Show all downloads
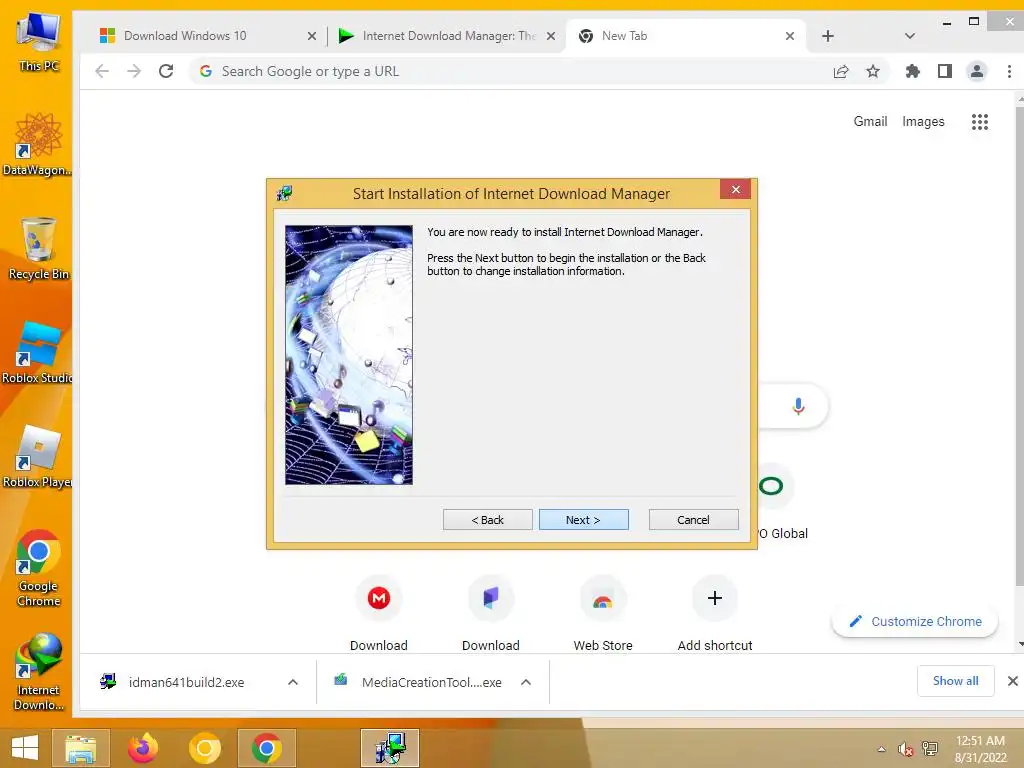 pos(955,681)
